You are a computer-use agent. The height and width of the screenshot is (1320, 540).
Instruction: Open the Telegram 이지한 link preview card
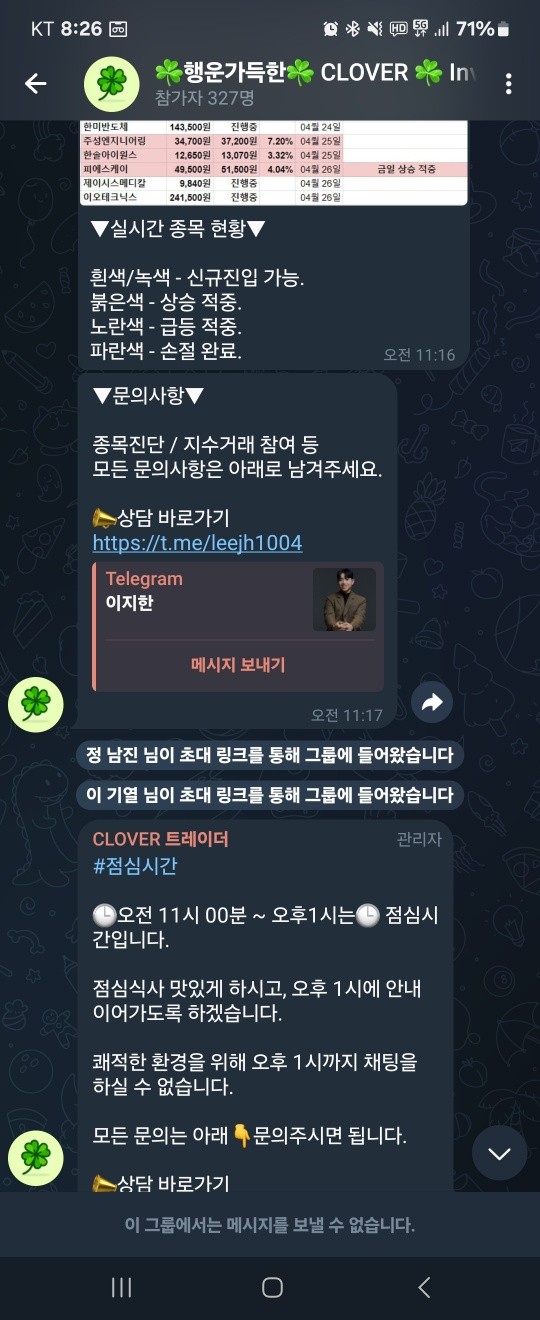tap(238, 626)
